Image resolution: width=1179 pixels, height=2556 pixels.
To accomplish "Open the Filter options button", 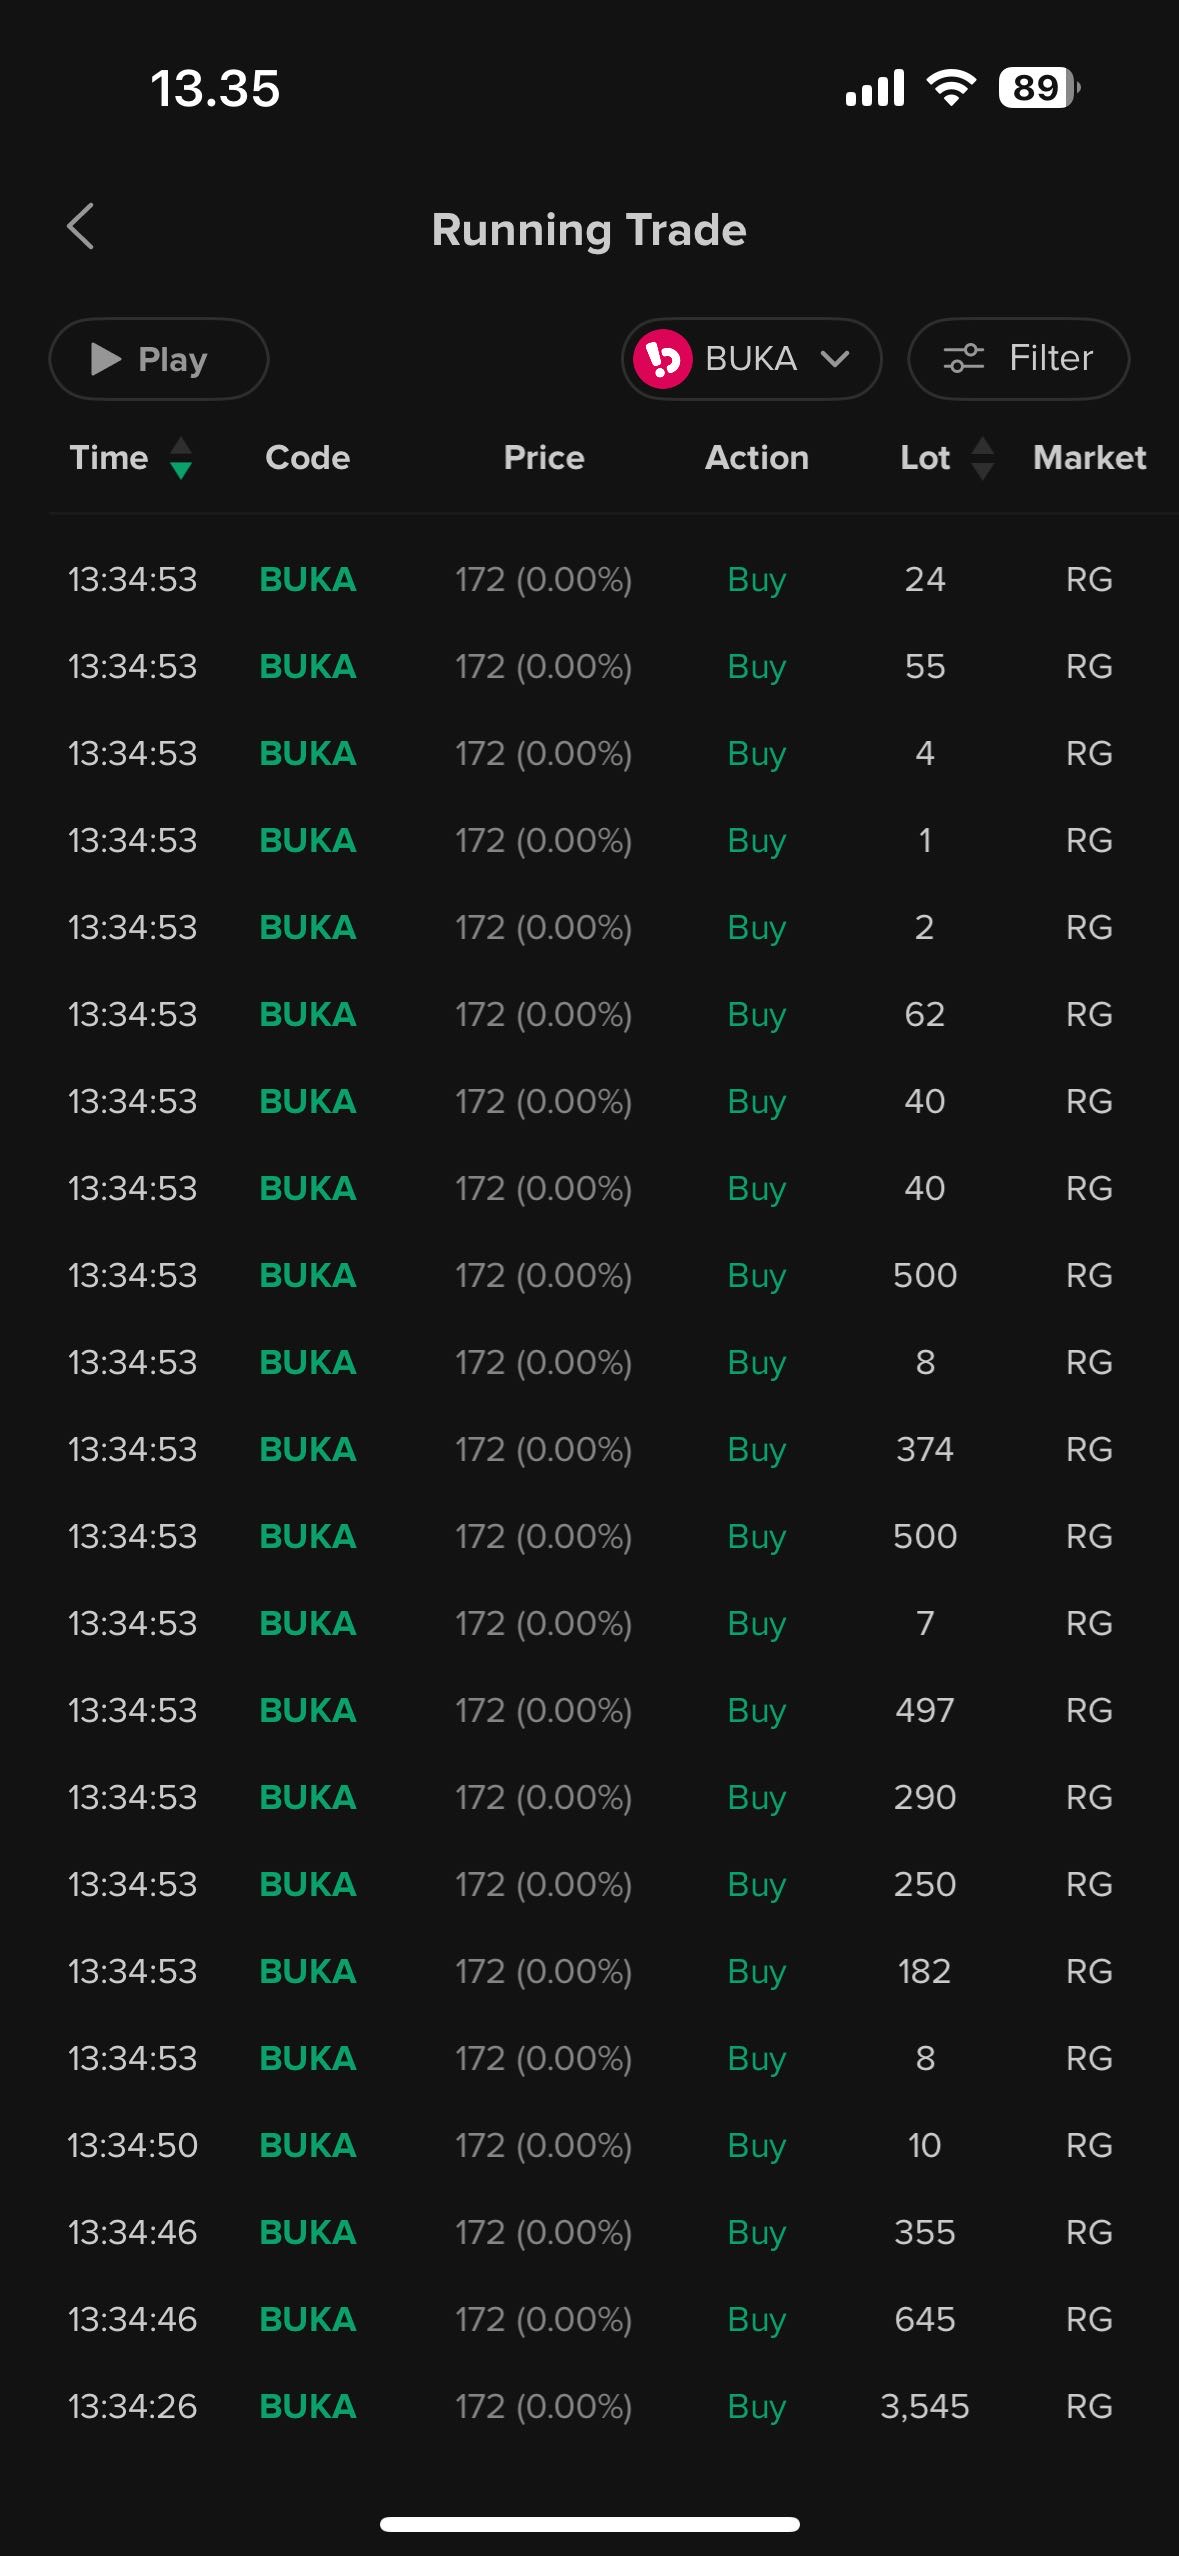I will tap(1018, 358).
